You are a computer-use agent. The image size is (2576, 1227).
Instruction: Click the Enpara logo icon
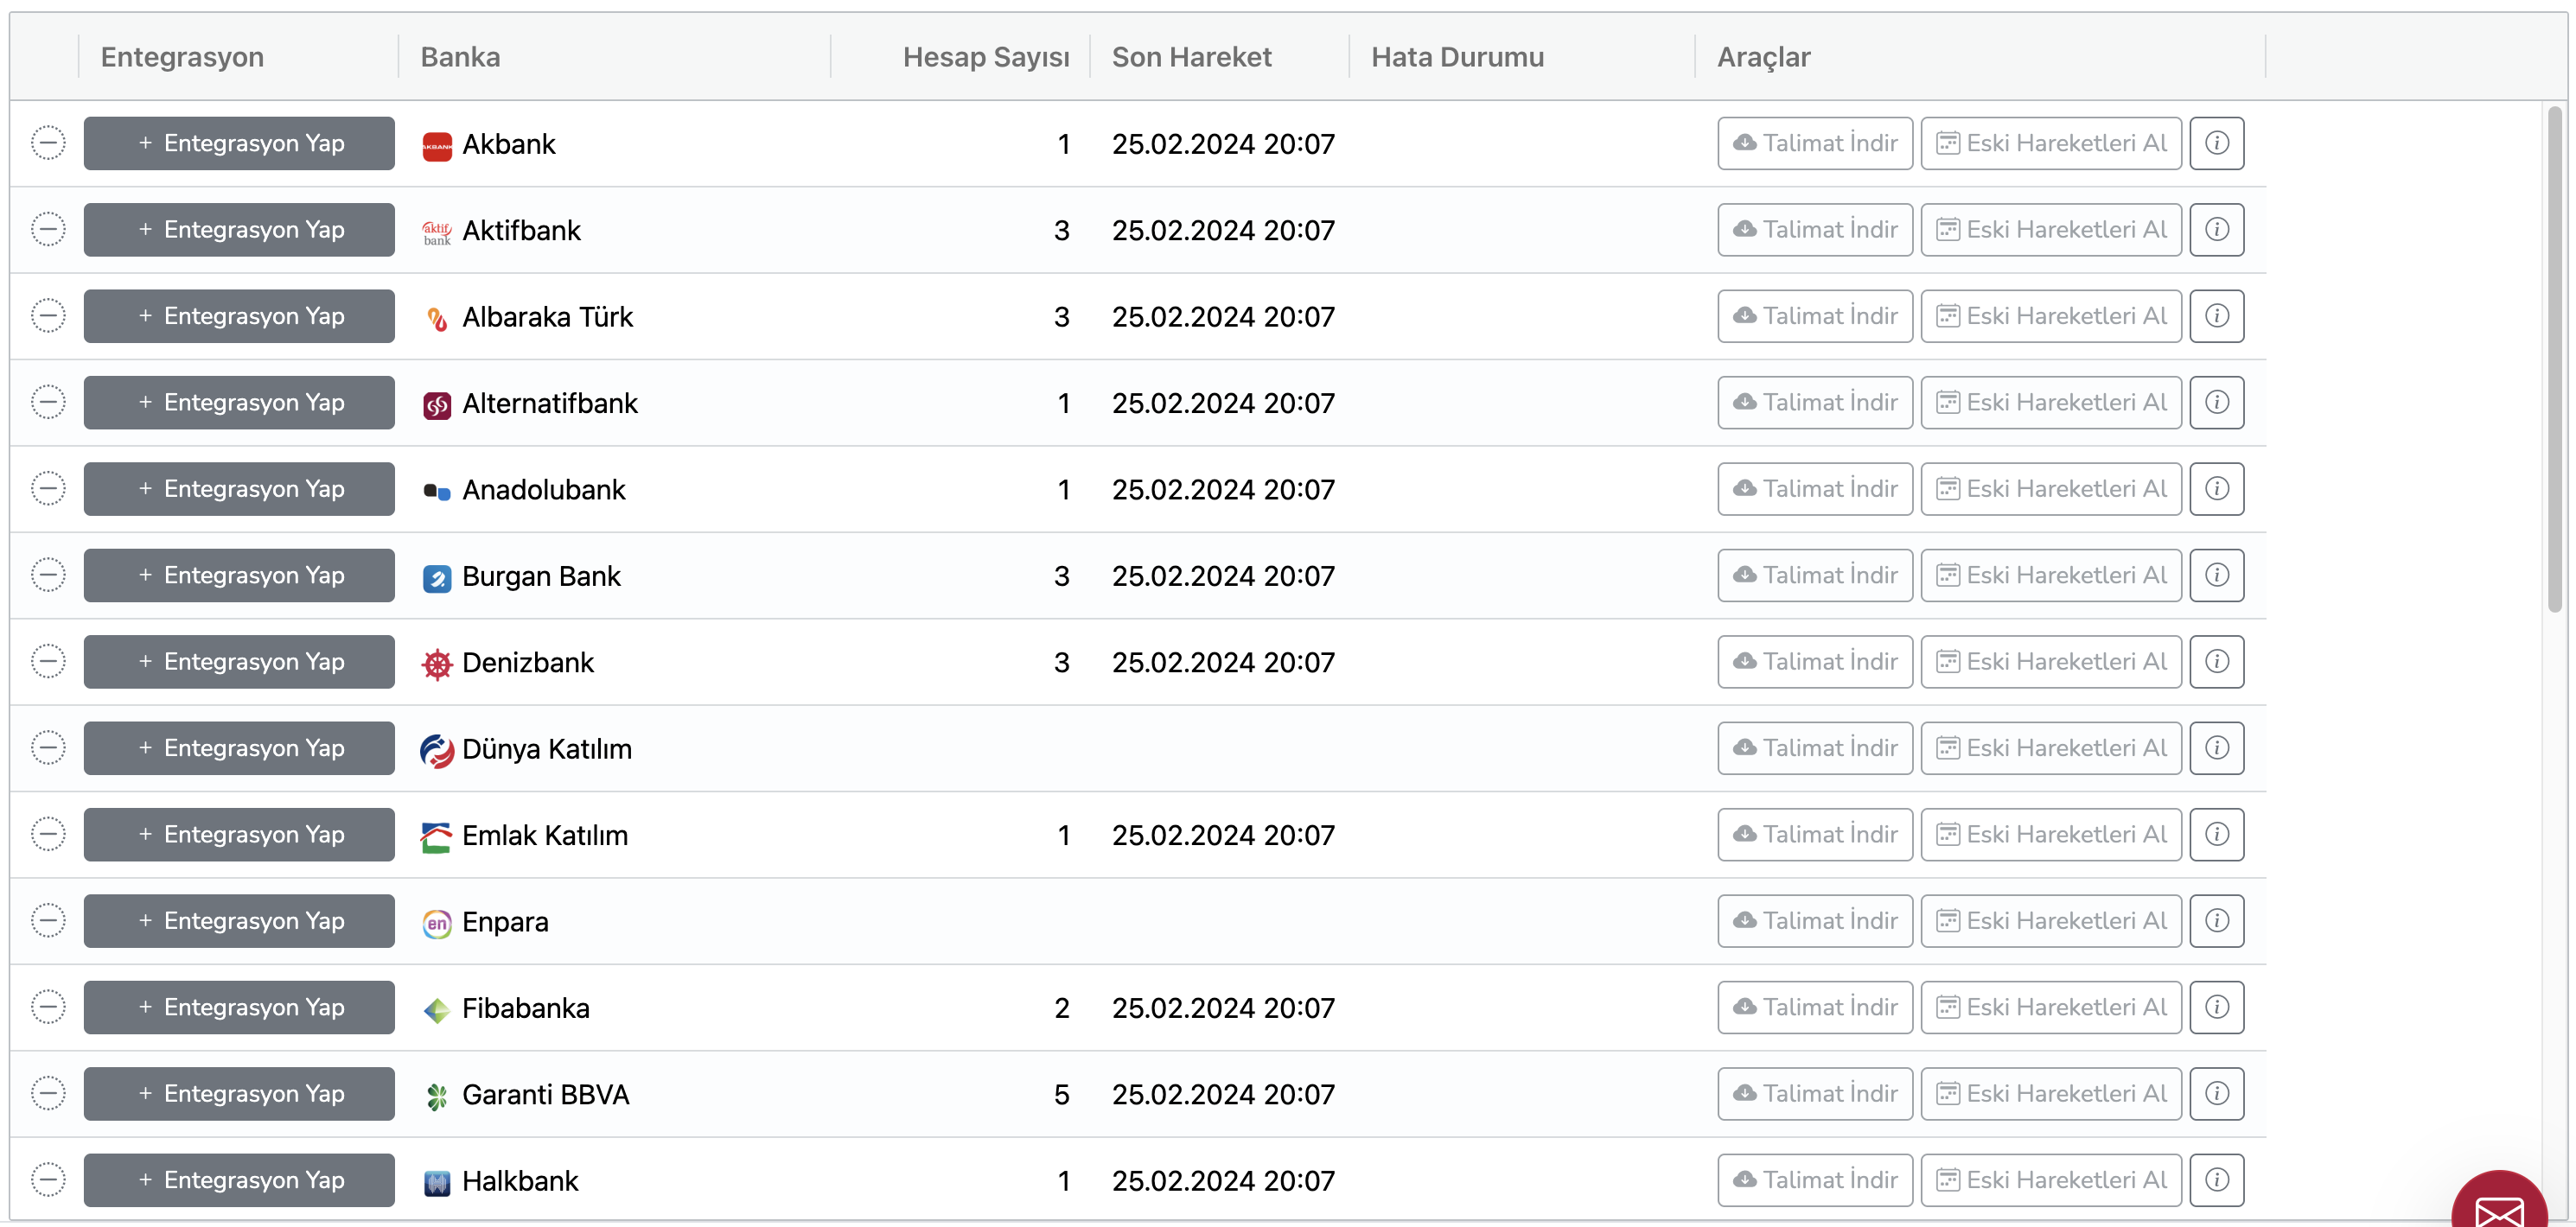(x=438, y=921)
